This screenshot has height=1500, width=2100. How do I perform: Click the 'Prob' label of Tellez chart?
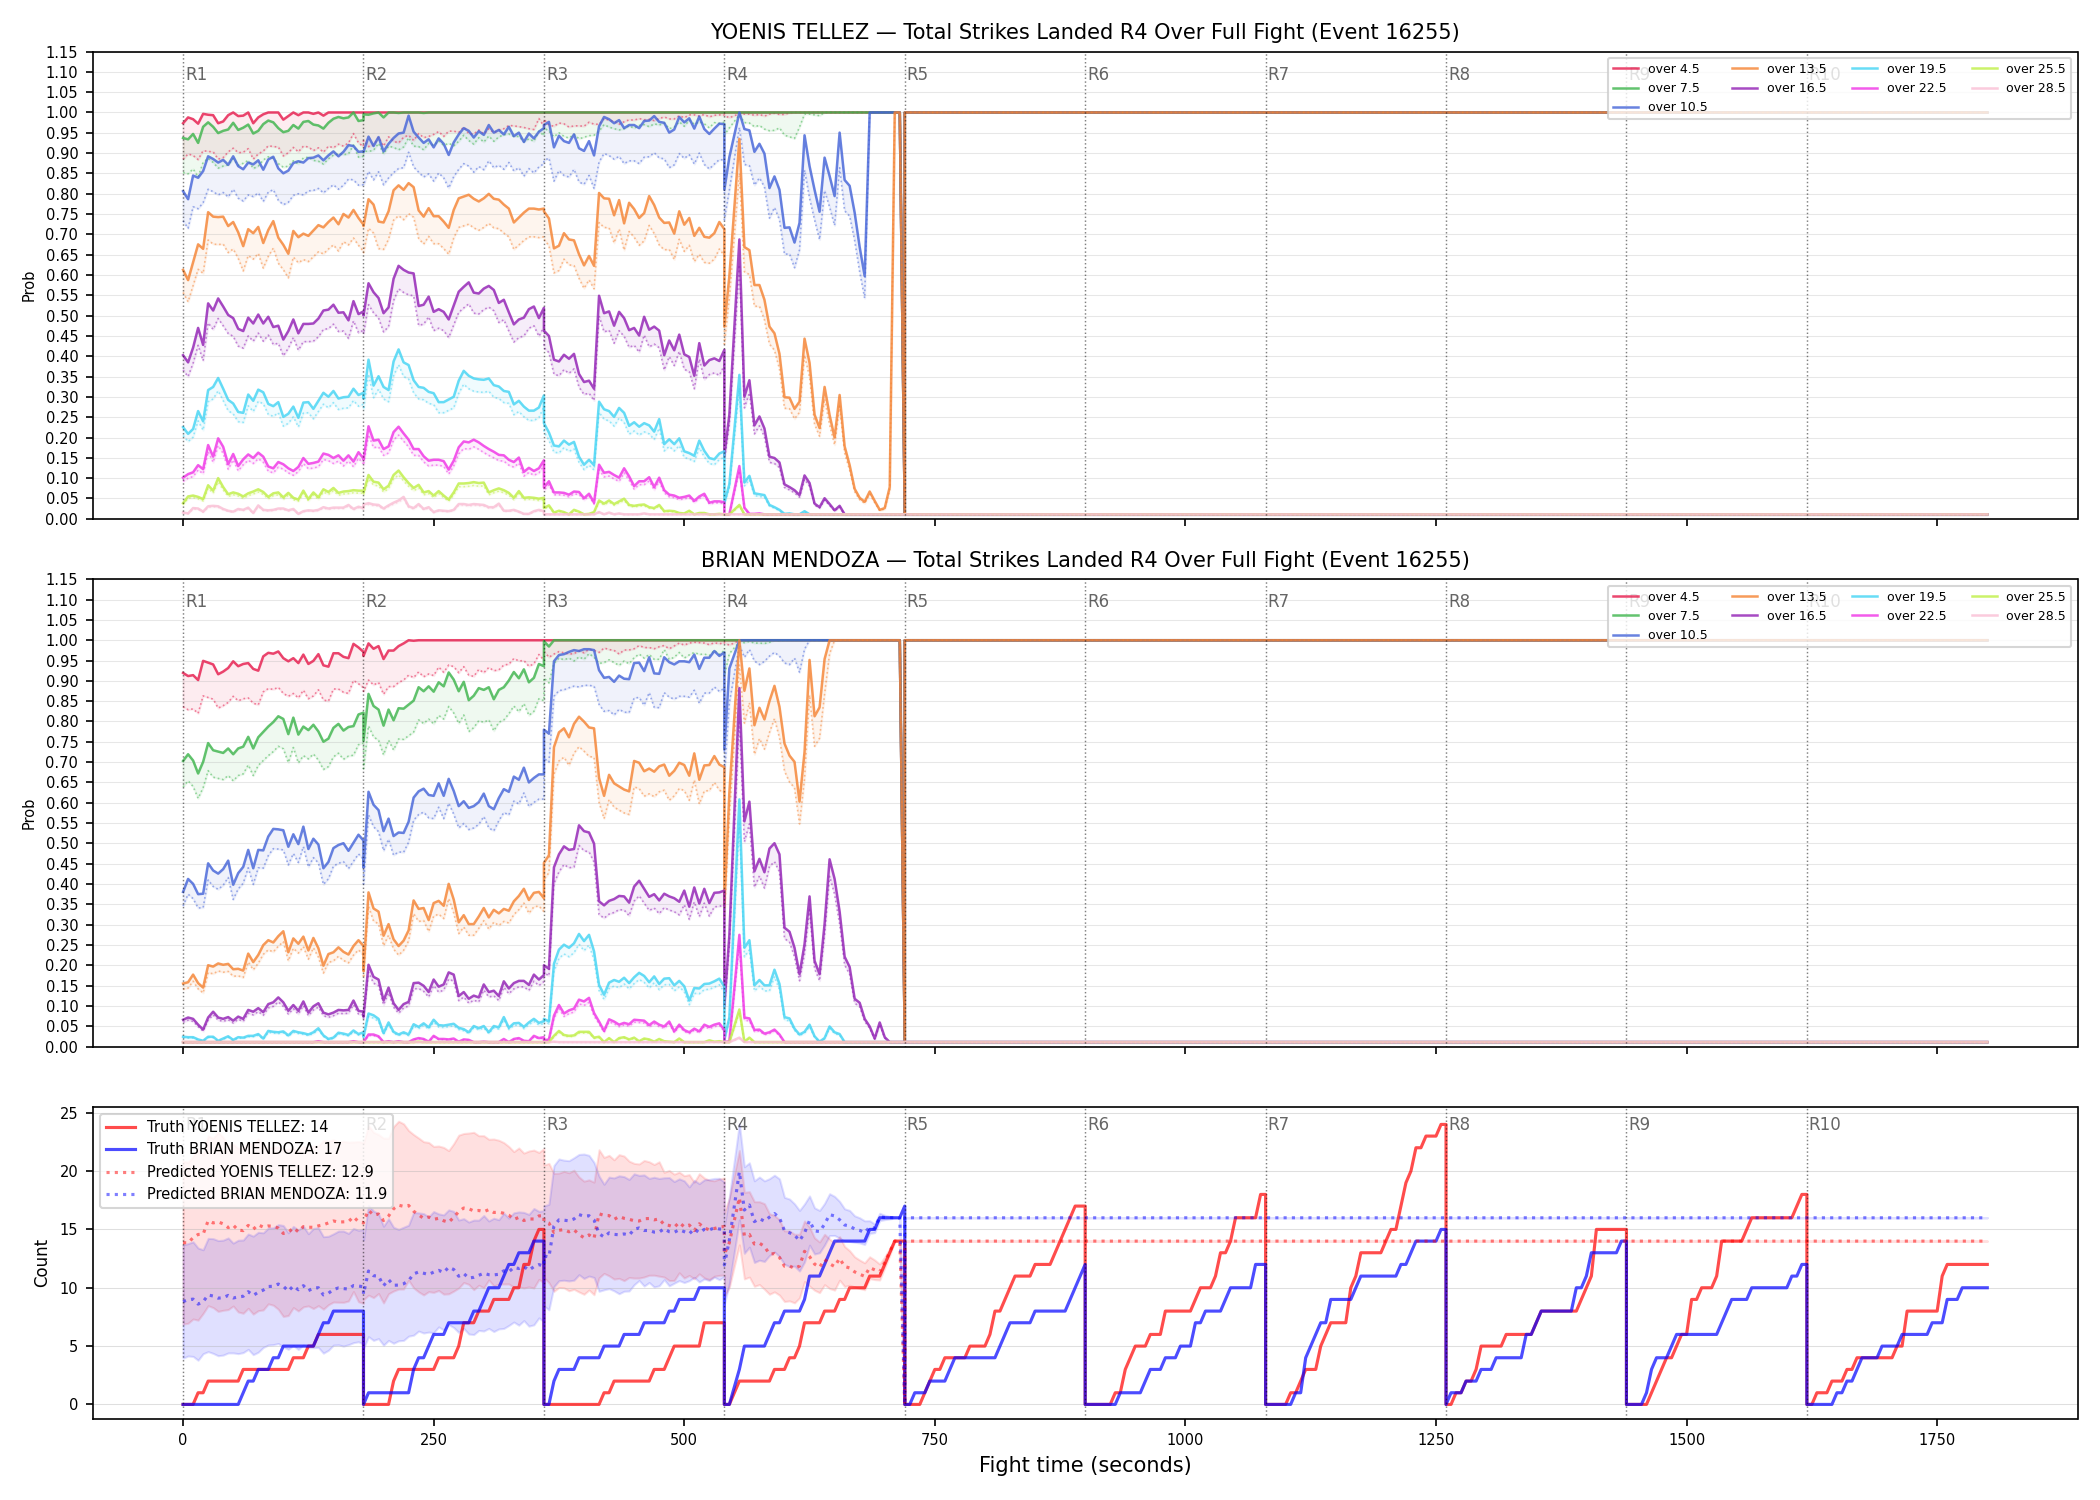click(x=29, y=286)
